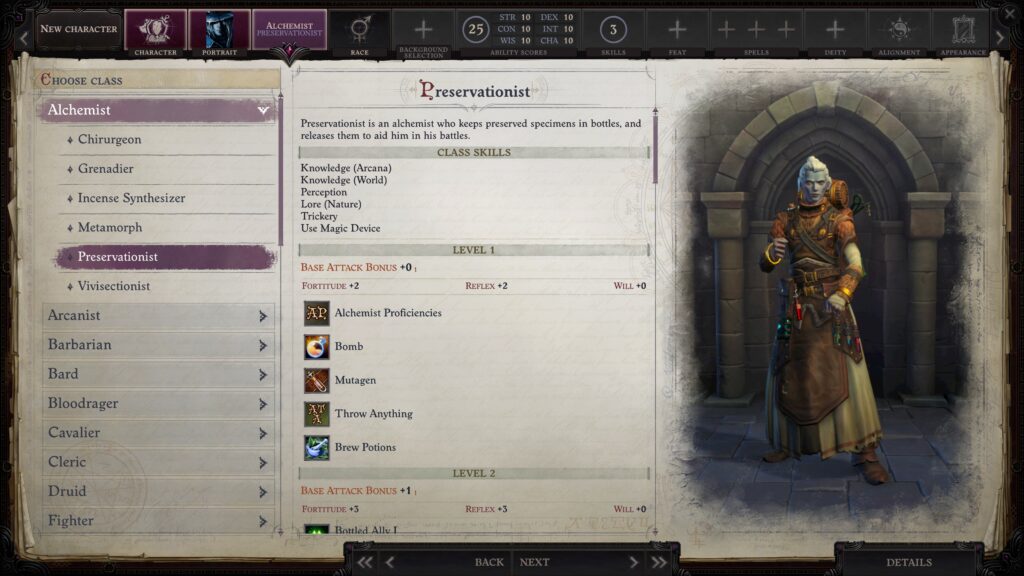Select the Chirurgeon archetype

tap(167, 140)
